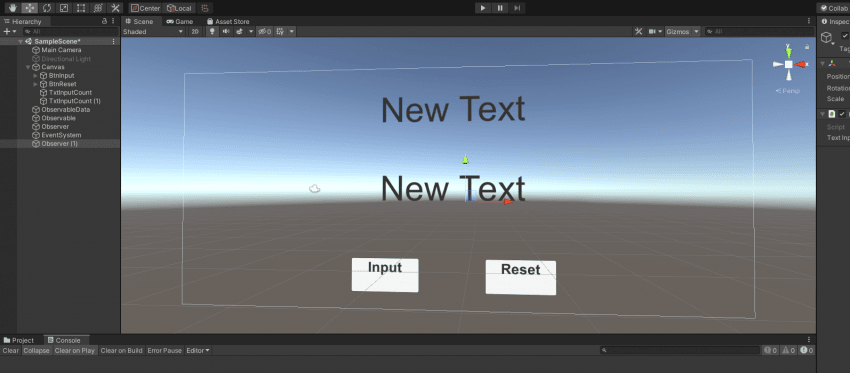Collapse the SampleScene tree node
Viewport: 850px width, 373px height.
click(21, 41)
